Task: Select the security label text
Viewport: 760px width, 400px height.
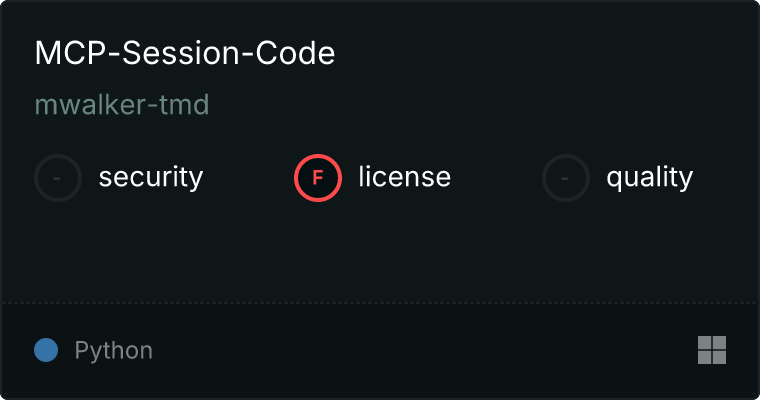Action: (x=150, y=178)
